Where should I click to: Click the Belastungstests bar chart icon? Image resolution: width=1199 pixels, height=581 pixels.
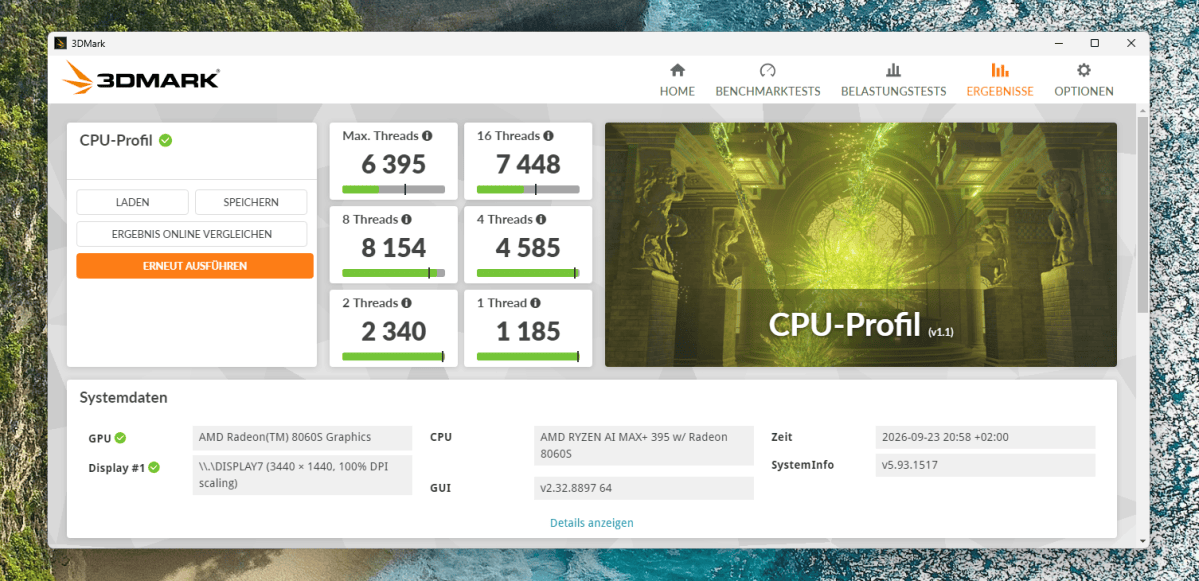coord(893,70)
